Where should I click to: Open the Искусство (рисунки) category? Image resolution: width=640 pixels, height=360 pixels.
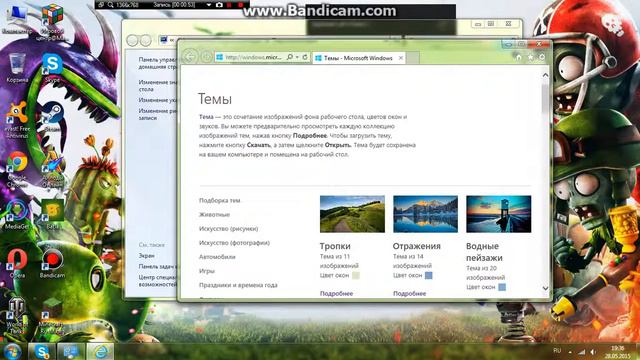point(229,229)
